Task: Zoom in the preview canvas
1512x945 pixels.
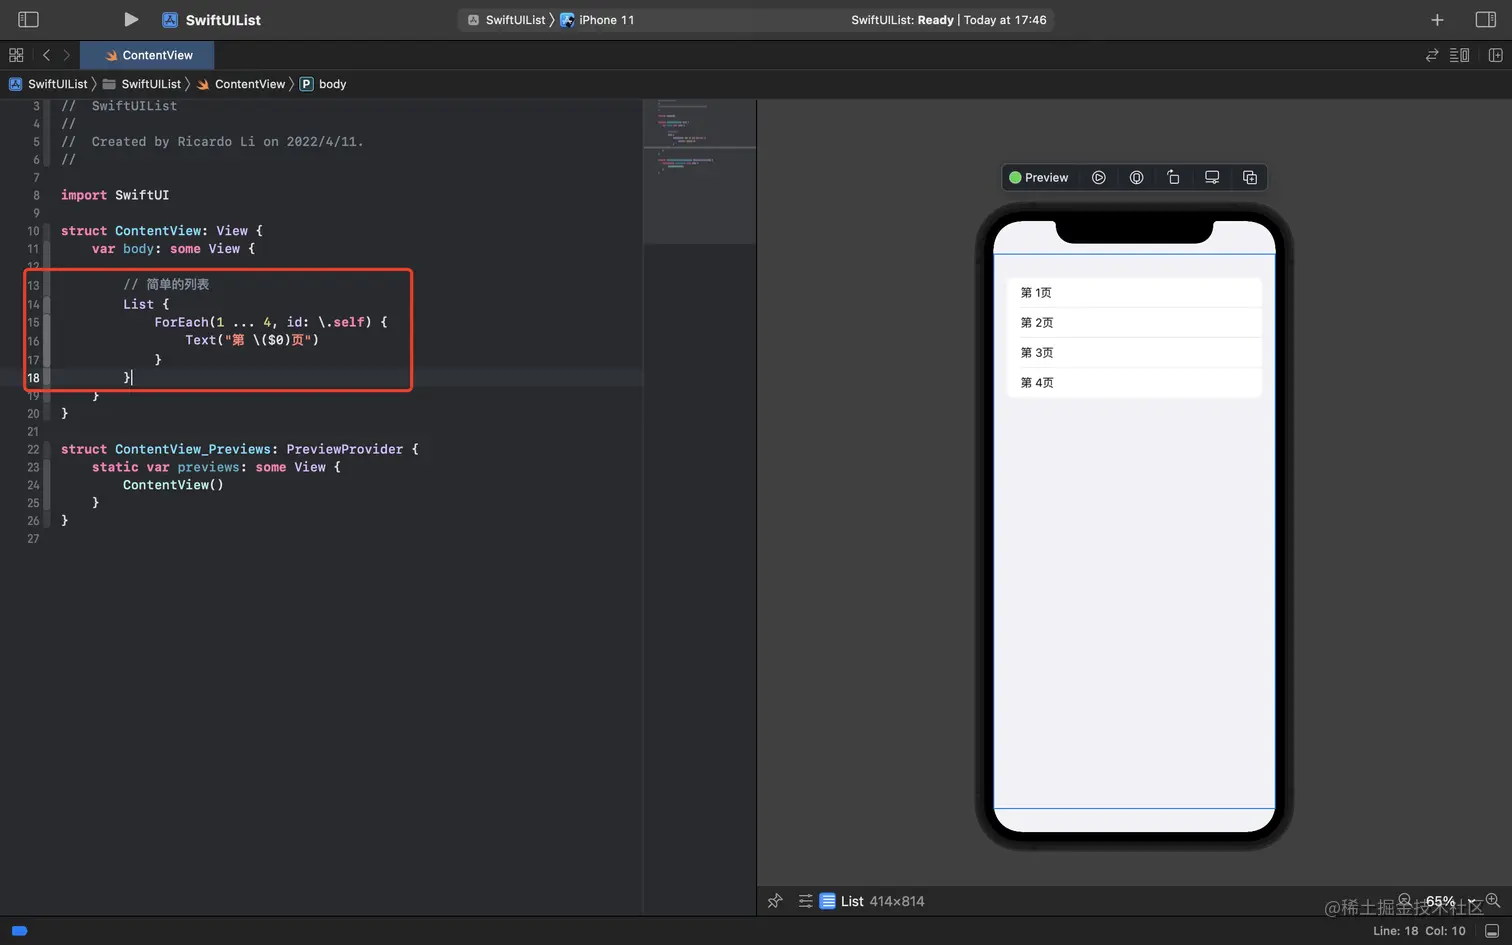Action: coord(1493,900)
